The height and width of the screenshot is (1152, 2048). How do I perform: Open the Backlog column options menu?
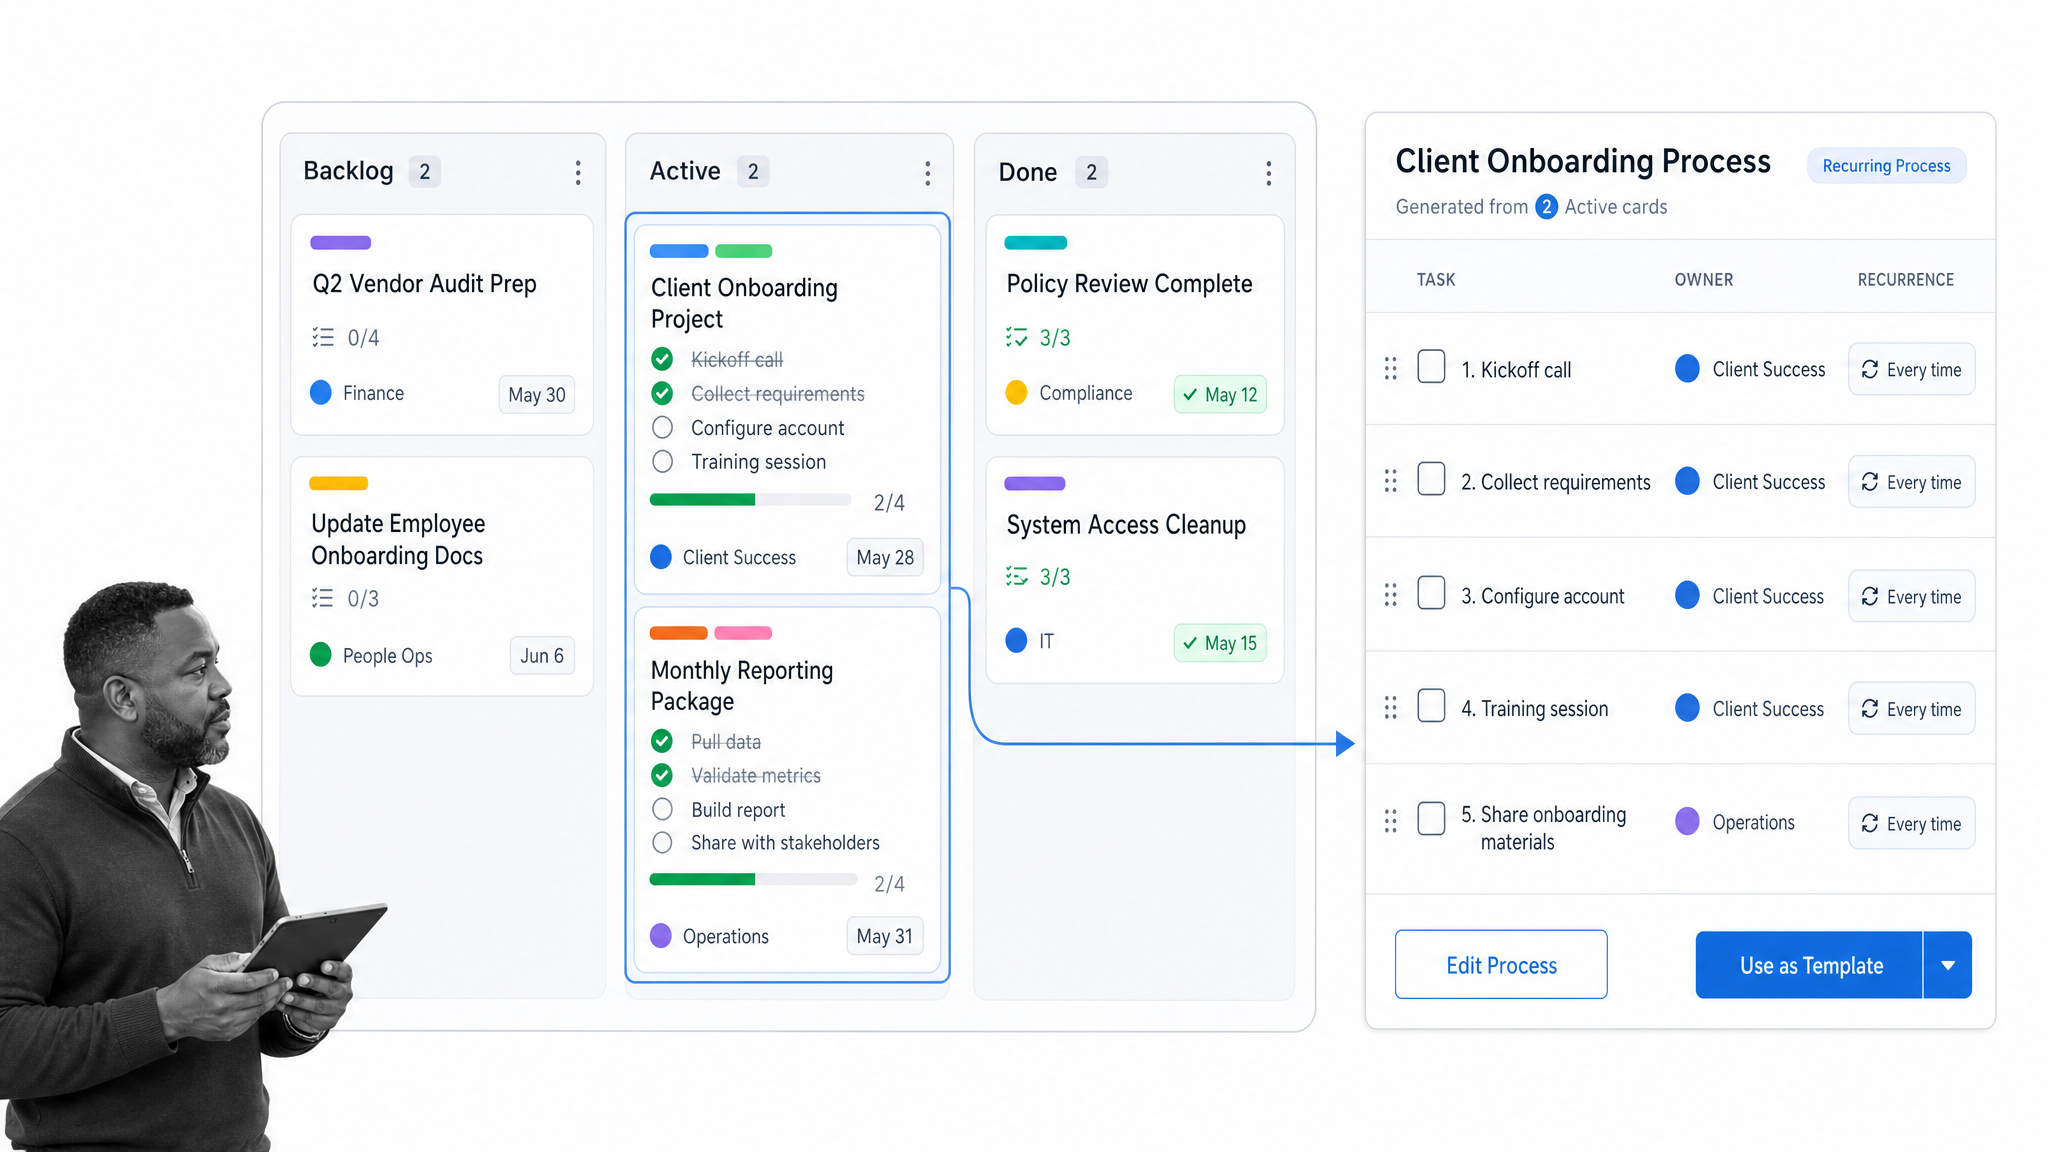pos(578,173)
